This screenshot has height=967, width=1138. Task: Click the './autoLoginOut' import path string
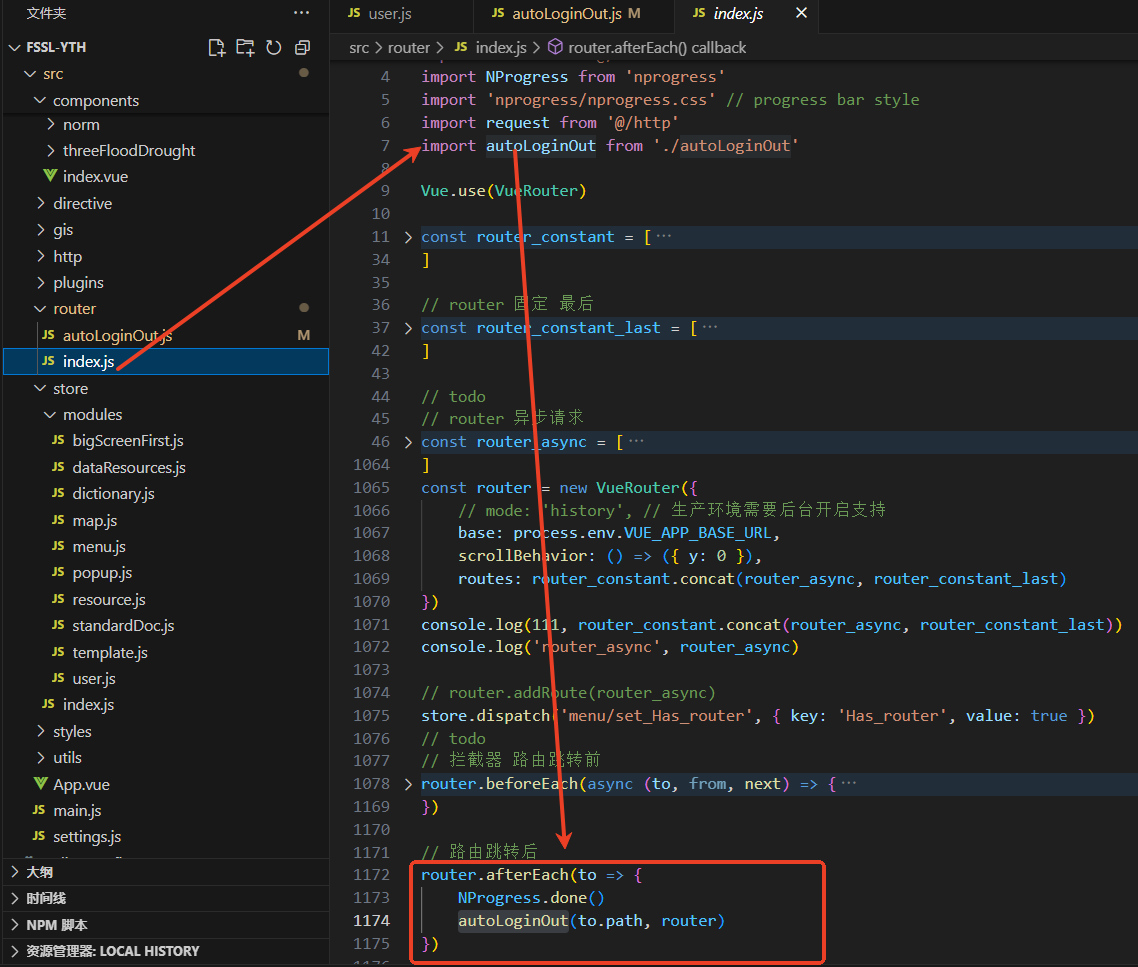click(726, 146)
